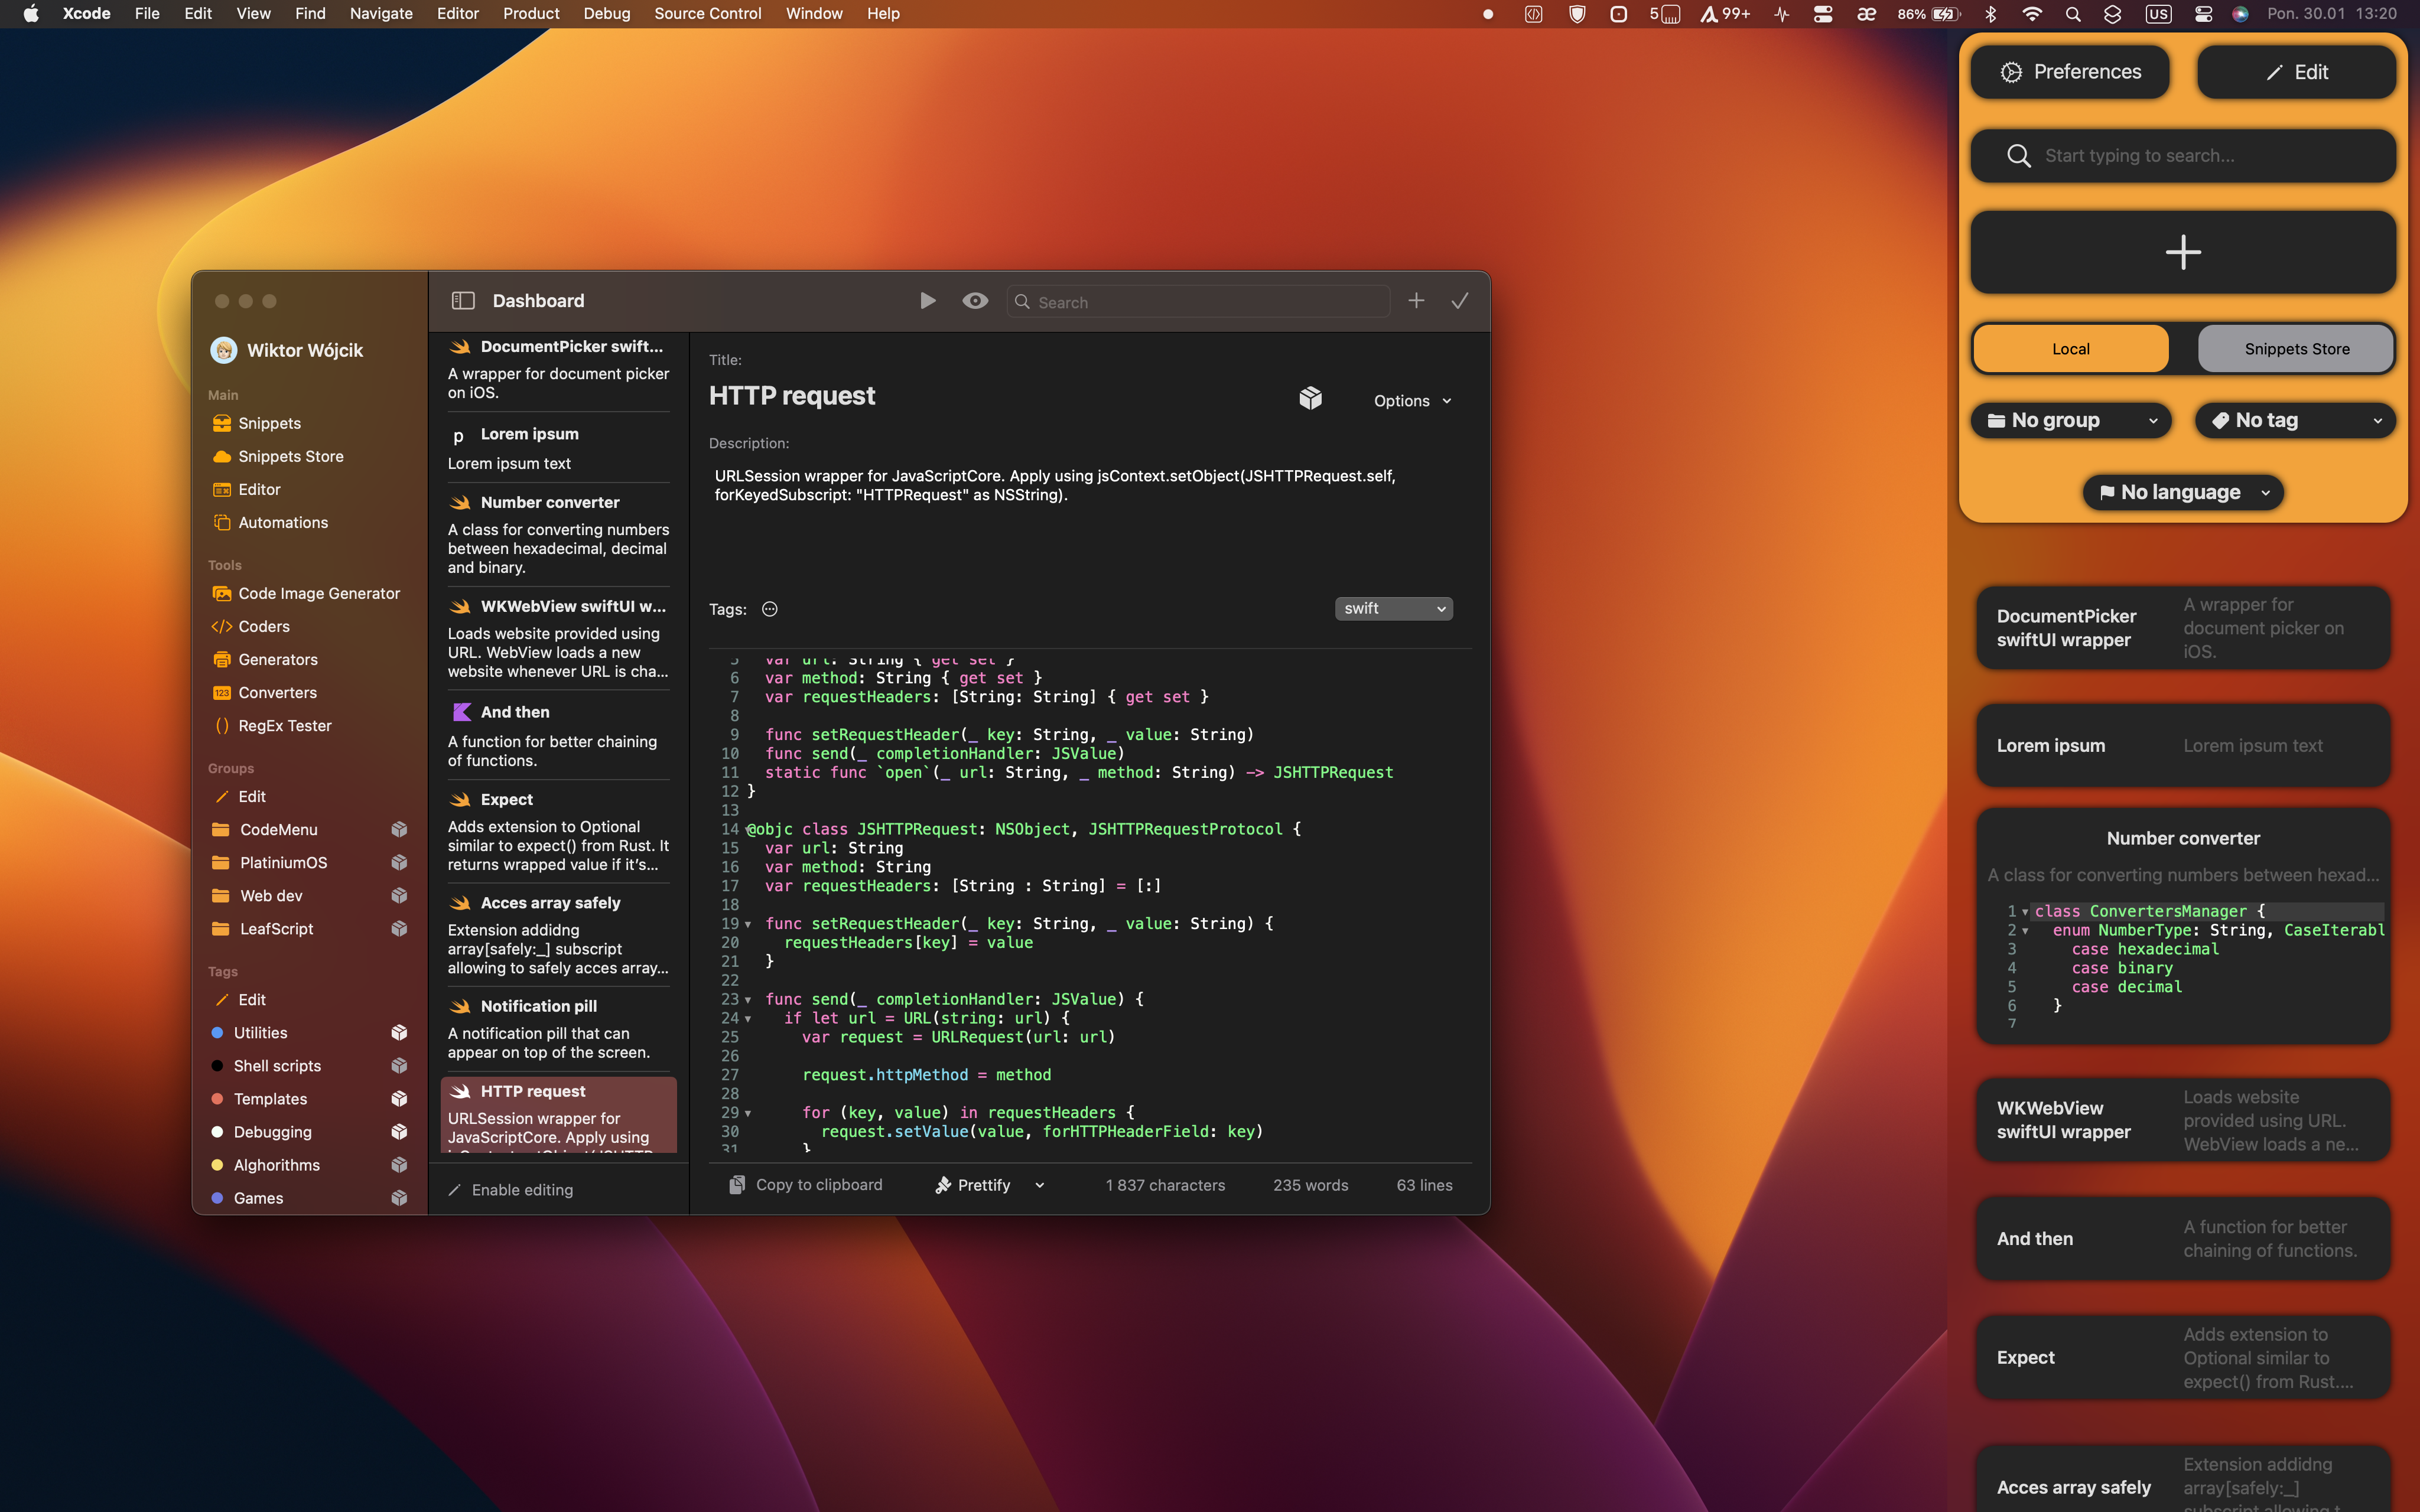The image size is (2420, 1512).
Task: Run snippet with the play button
Action: coord(928,301)
